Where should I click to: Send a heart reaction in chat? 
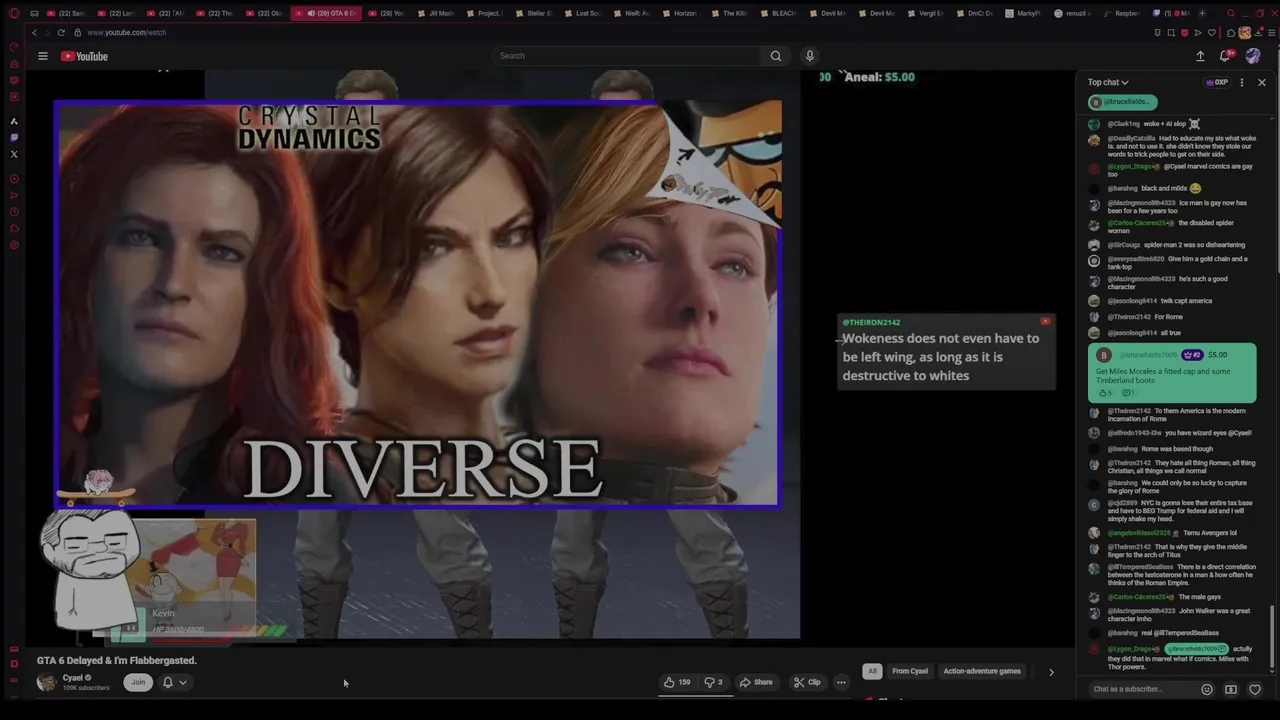pyautogui.click(x=1255, y=689)
